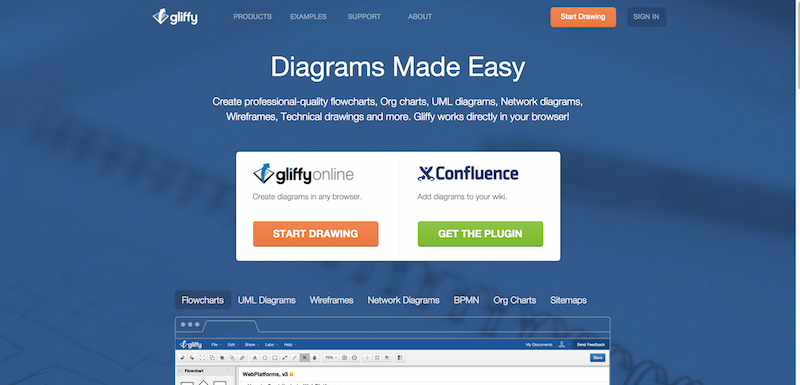Select the Ellipse shape tool
The image size is (800, 385).
(265, 357)
